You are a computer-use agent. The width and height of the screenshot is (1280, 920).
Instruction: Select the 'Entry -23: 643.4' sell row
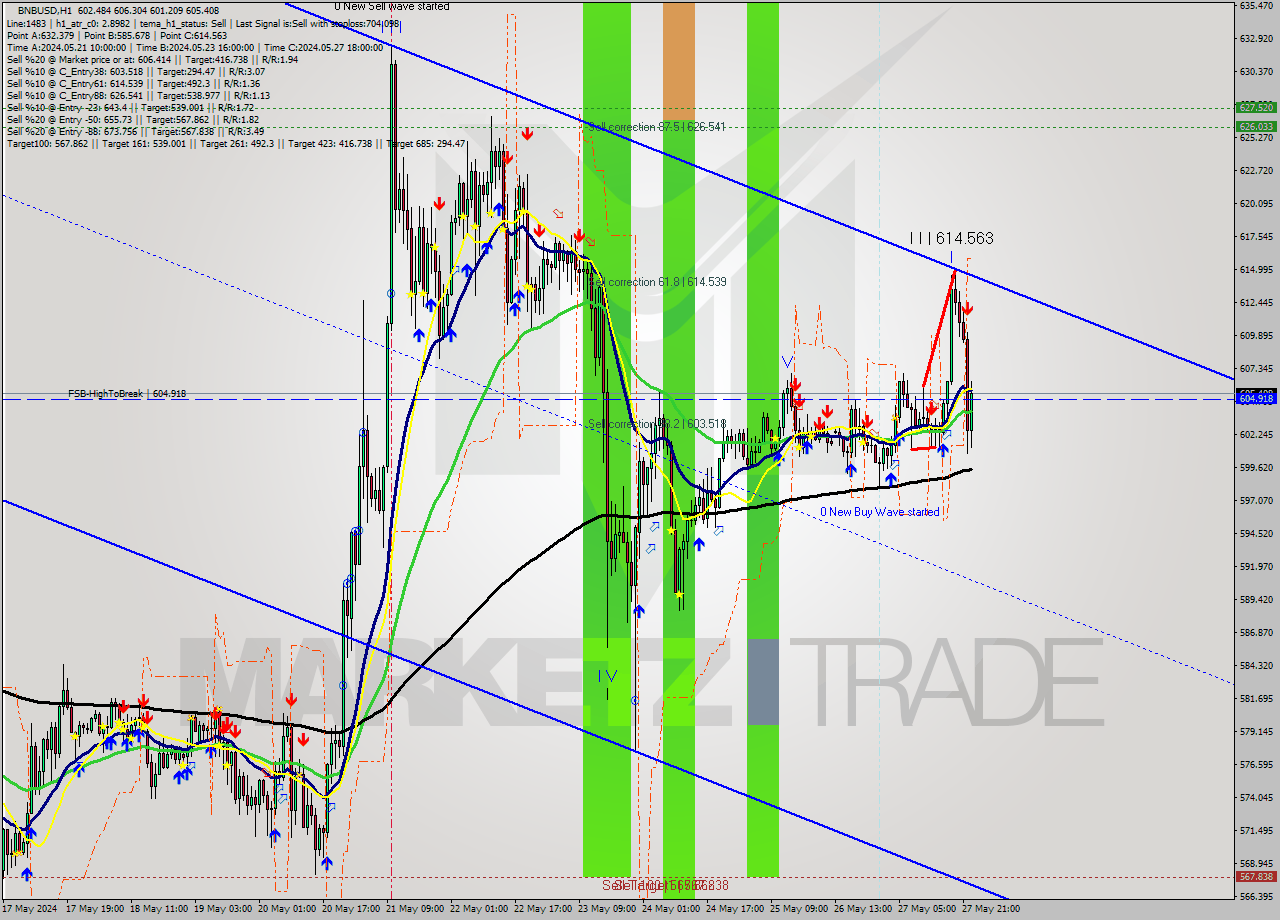click(x=130, y=107)
